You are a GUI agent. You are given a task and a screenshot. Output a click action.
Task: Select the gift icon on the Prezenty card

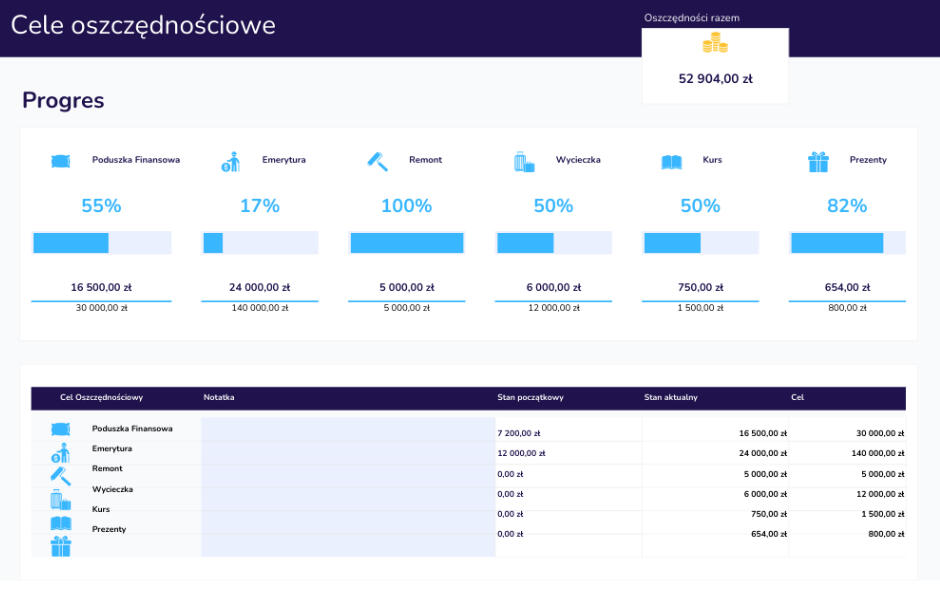tap(818, 161)
